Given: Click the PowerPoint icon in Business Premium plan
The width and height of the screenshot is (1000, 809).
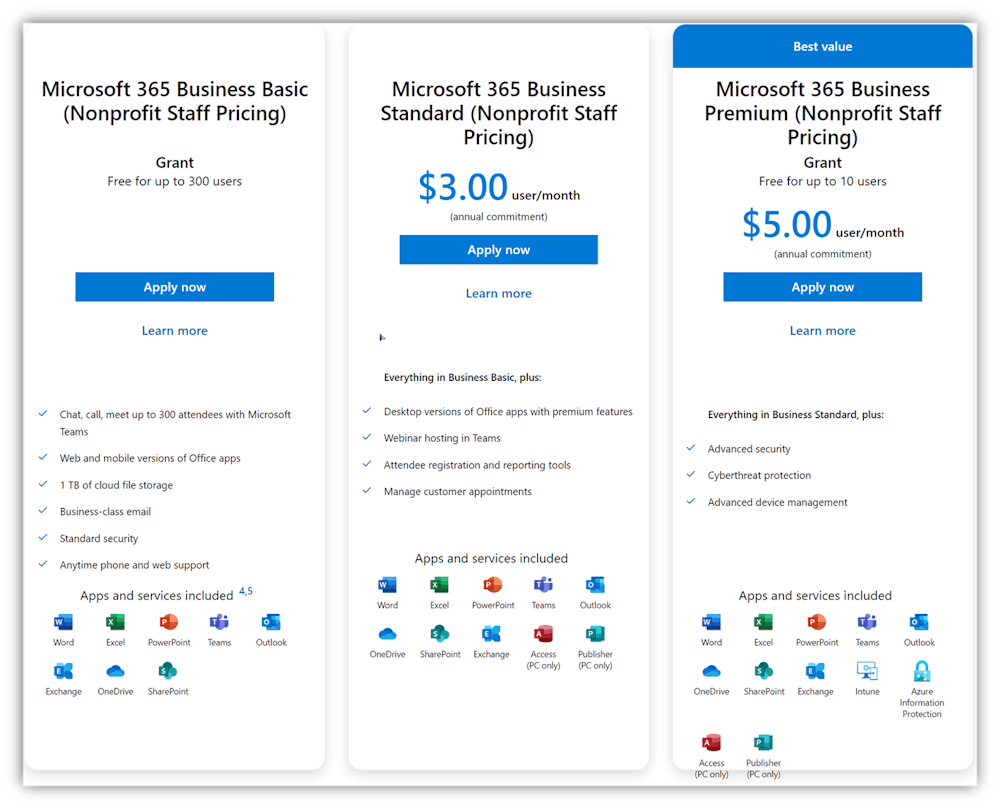Looking at the screenshot, I should 816,622.
